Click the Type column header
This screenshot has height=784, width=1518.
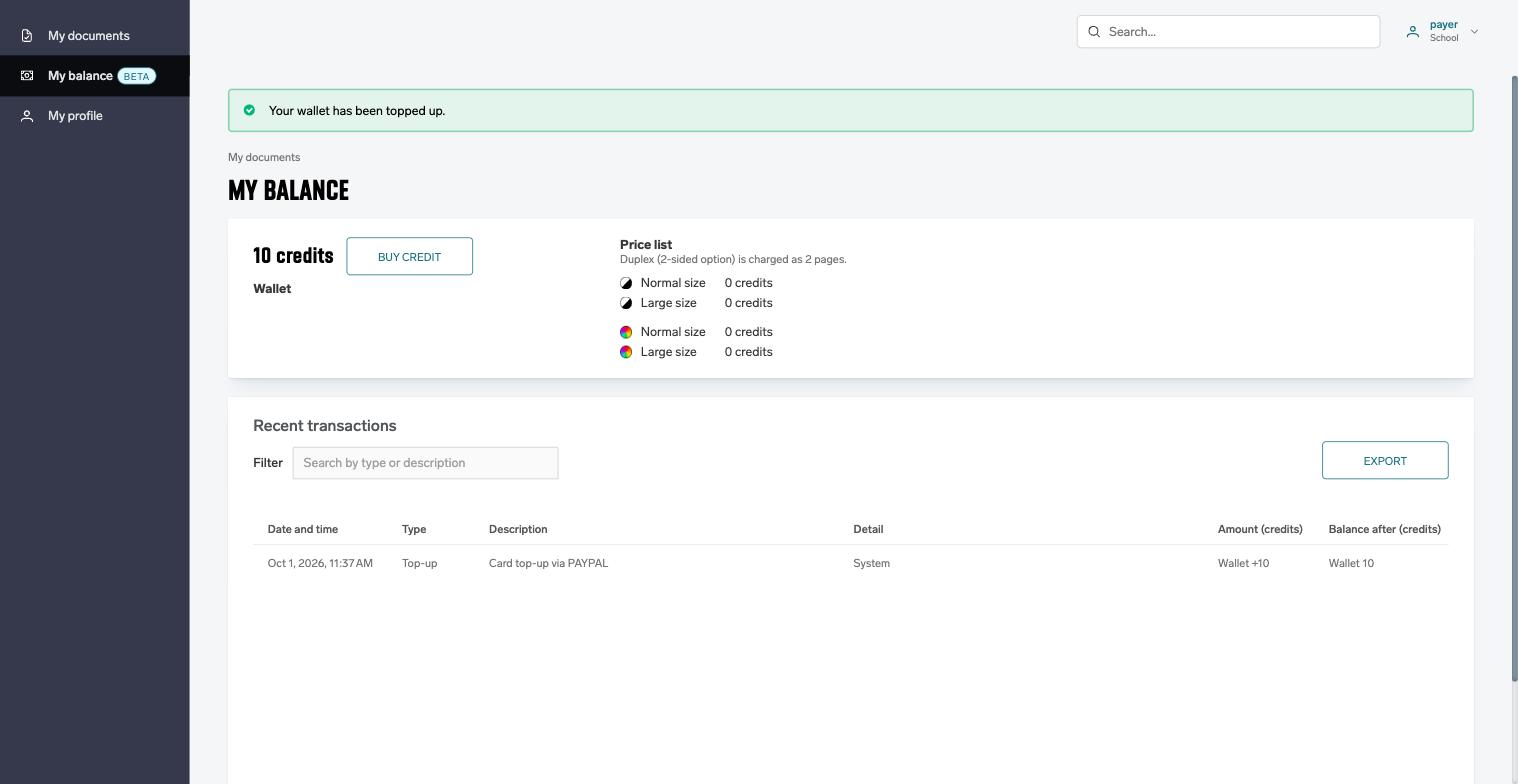click(414, 529)
